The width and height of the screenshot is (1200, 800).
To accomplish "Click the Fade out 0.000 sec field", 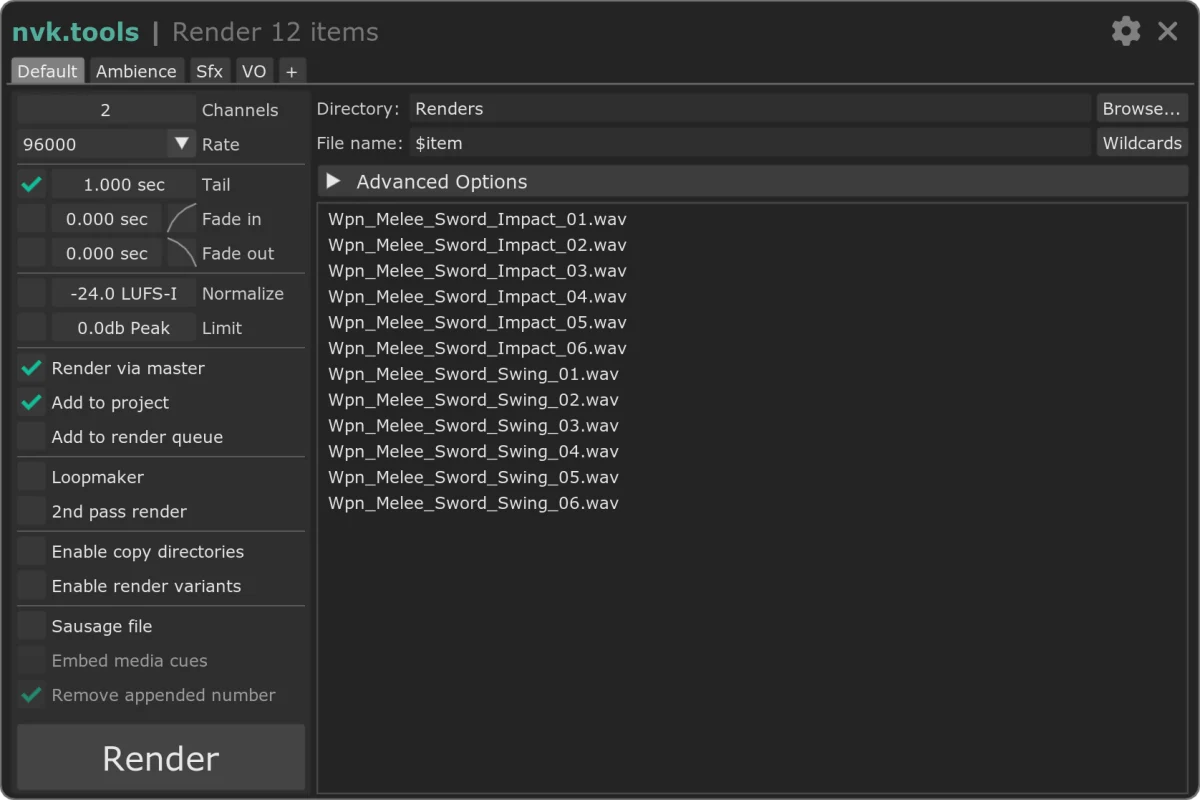I will point(106,253).
